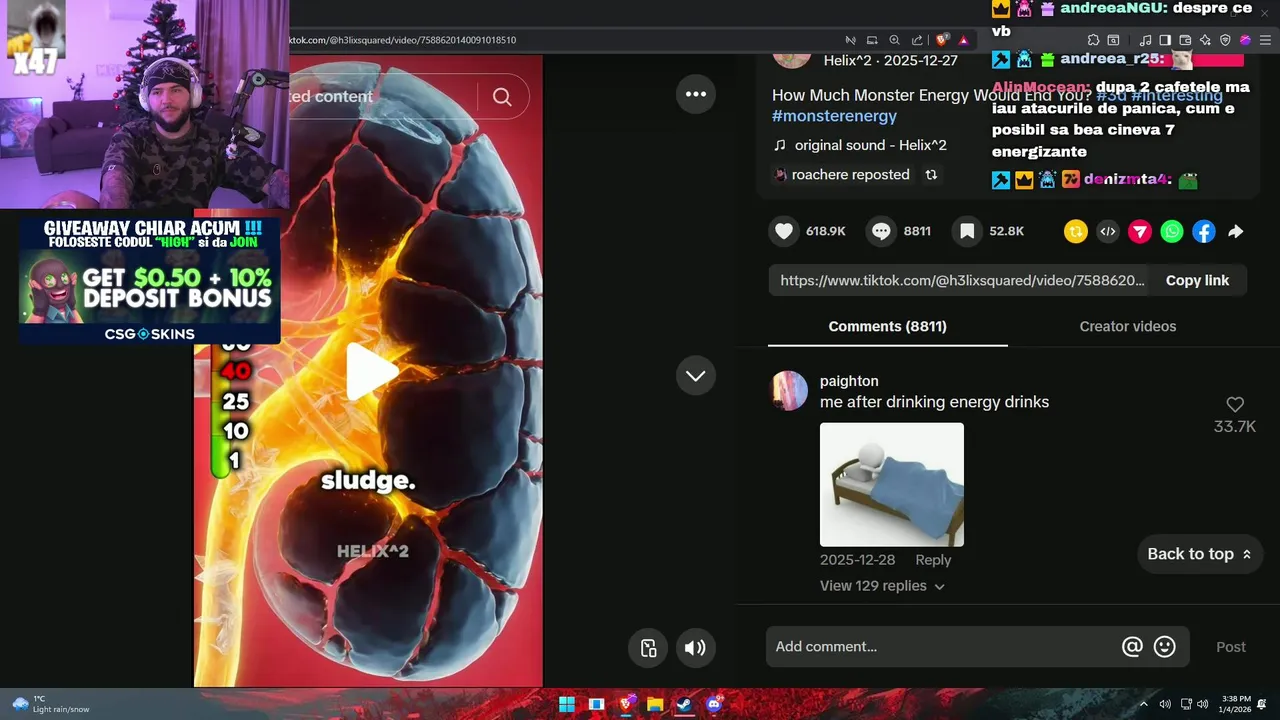Image resolution: width=1280 pixels, height=720 pixels.
Task: Open the browser hamburger menu
Action: (x=1264, y=40)
